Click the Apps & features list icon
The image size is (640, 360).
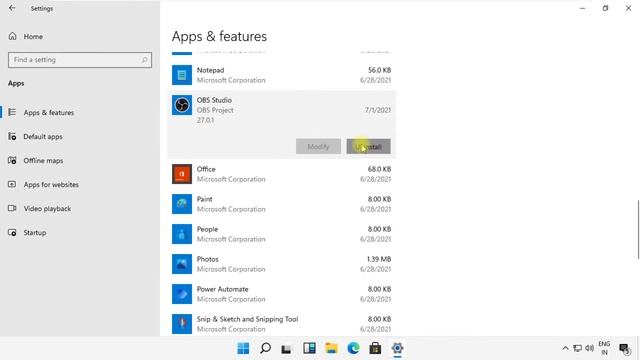pos(12,112)
